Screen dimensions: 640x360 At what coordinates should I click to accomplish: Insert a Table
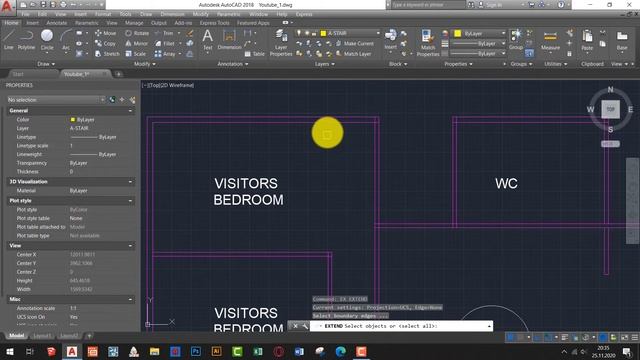[x=255, y=53]
